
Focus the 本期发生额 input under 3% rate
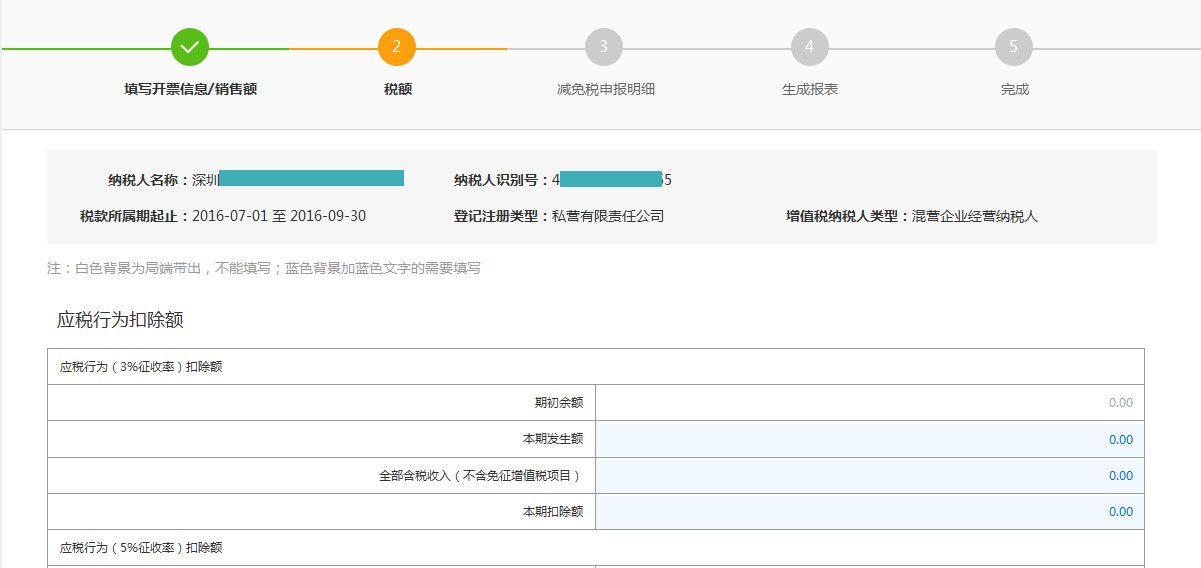(x=869, y=439)
